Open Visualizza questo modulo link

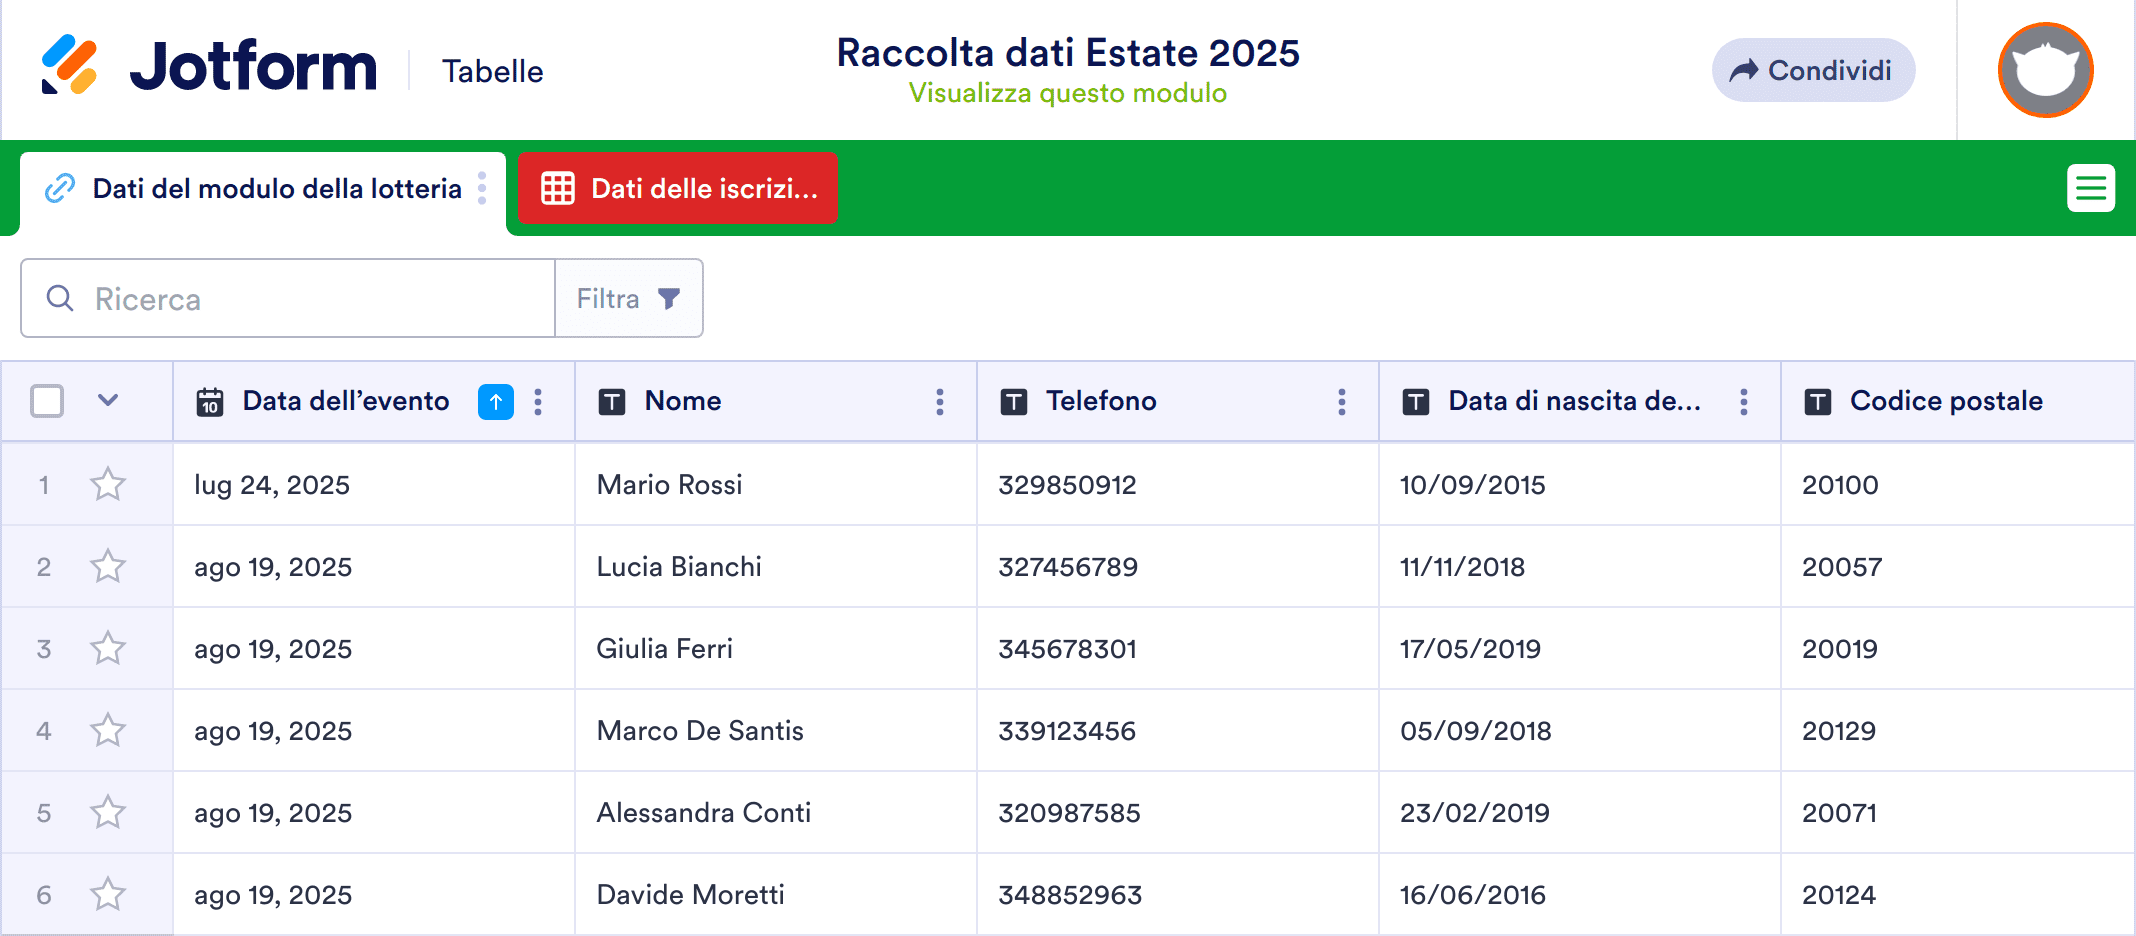1067,93
